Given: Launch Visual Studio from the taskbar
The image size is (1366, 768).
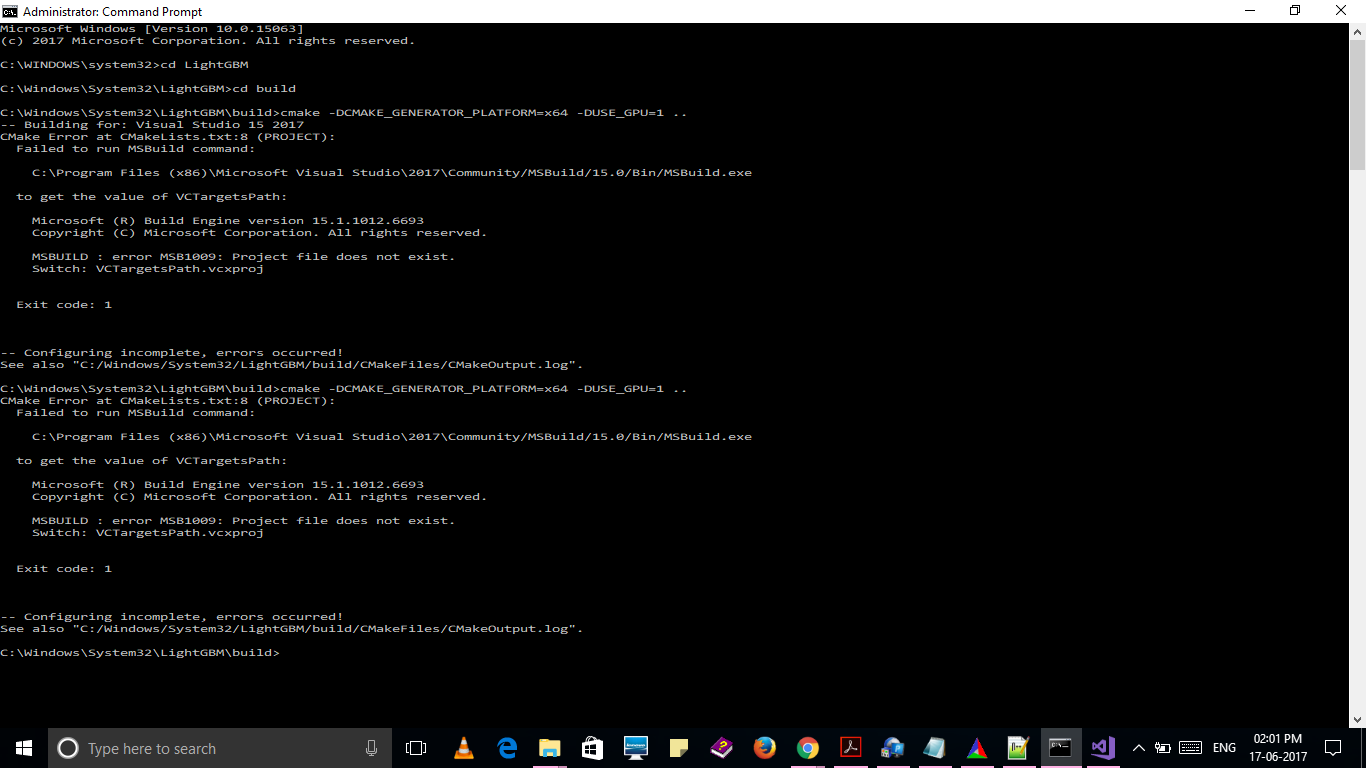Looking at the screenshot, I should tap(1103, 747).
